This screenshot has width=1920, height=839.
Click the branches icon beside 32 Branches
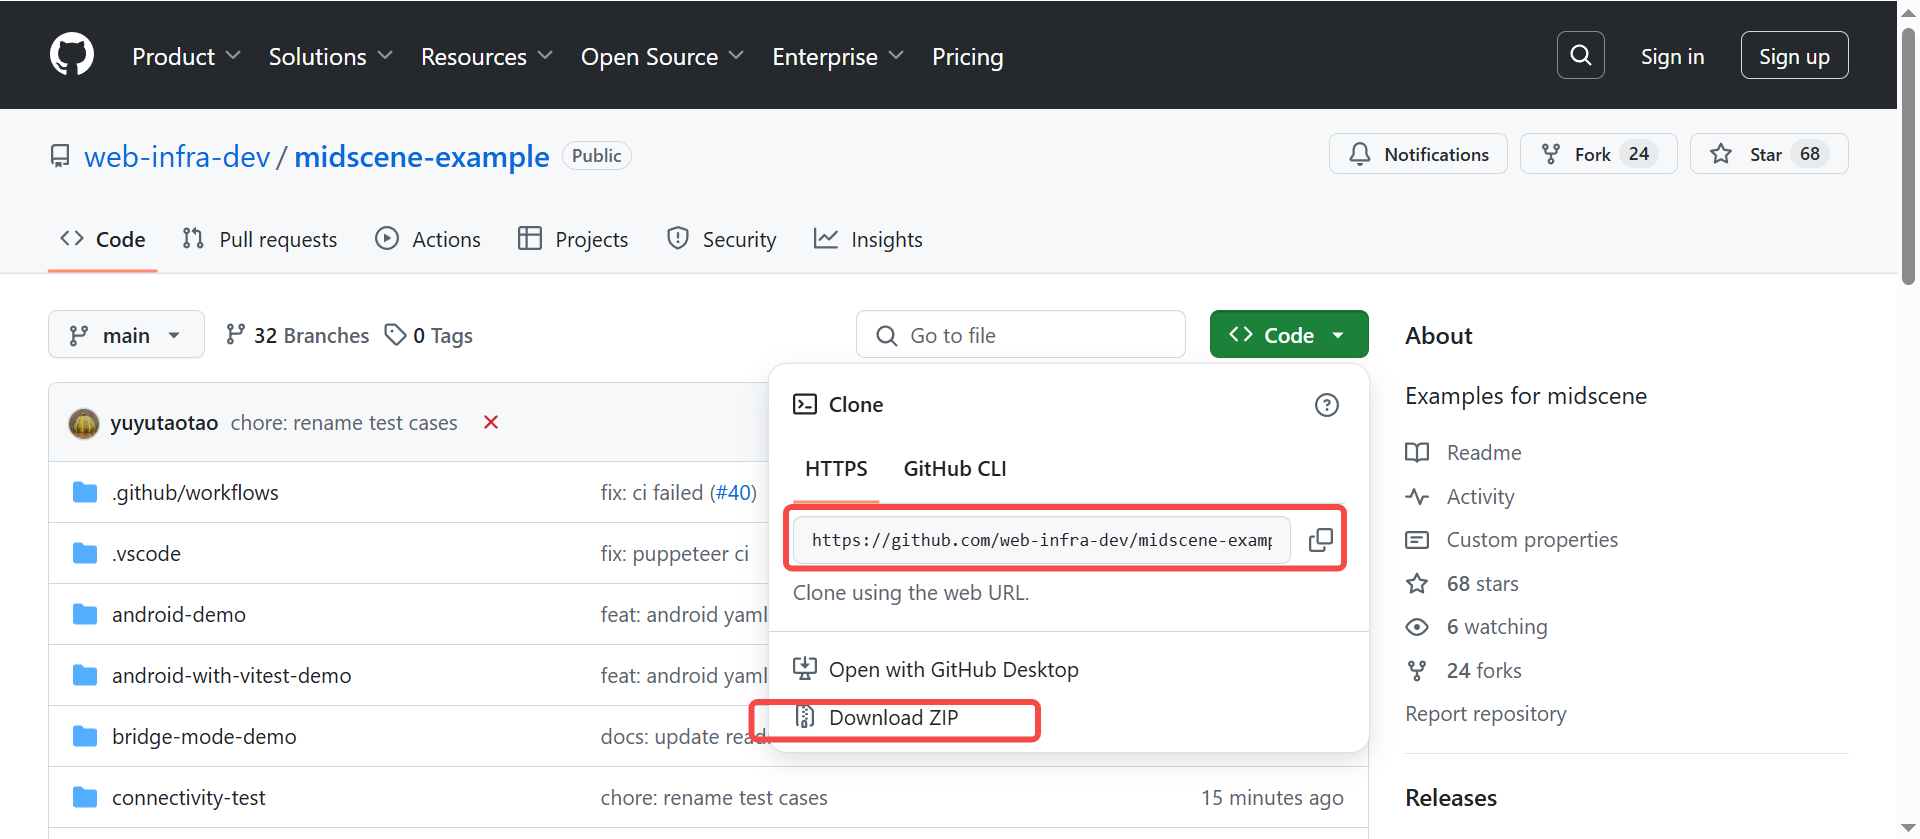click(x=235, y=335)
